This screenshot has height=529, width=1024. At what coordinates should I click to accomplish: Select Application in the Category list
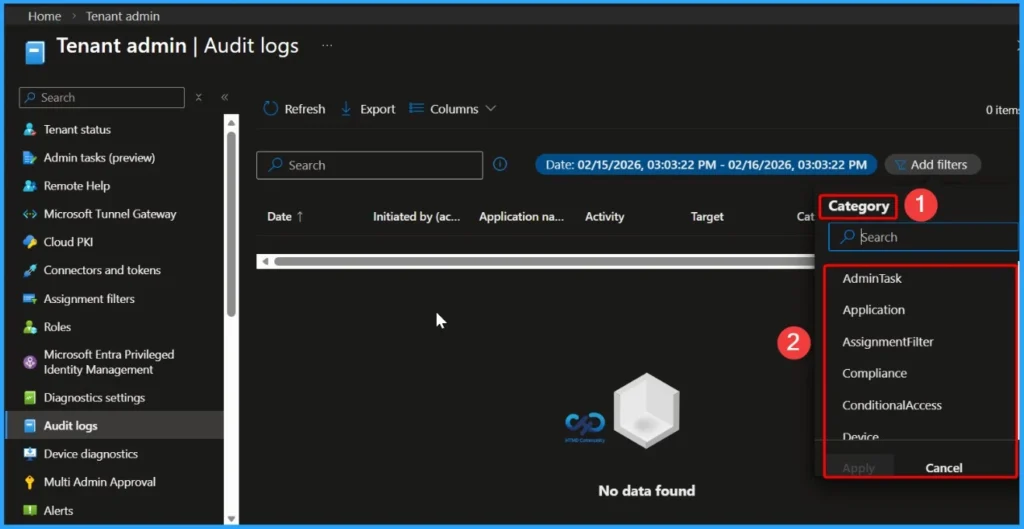tap(874, 310)
